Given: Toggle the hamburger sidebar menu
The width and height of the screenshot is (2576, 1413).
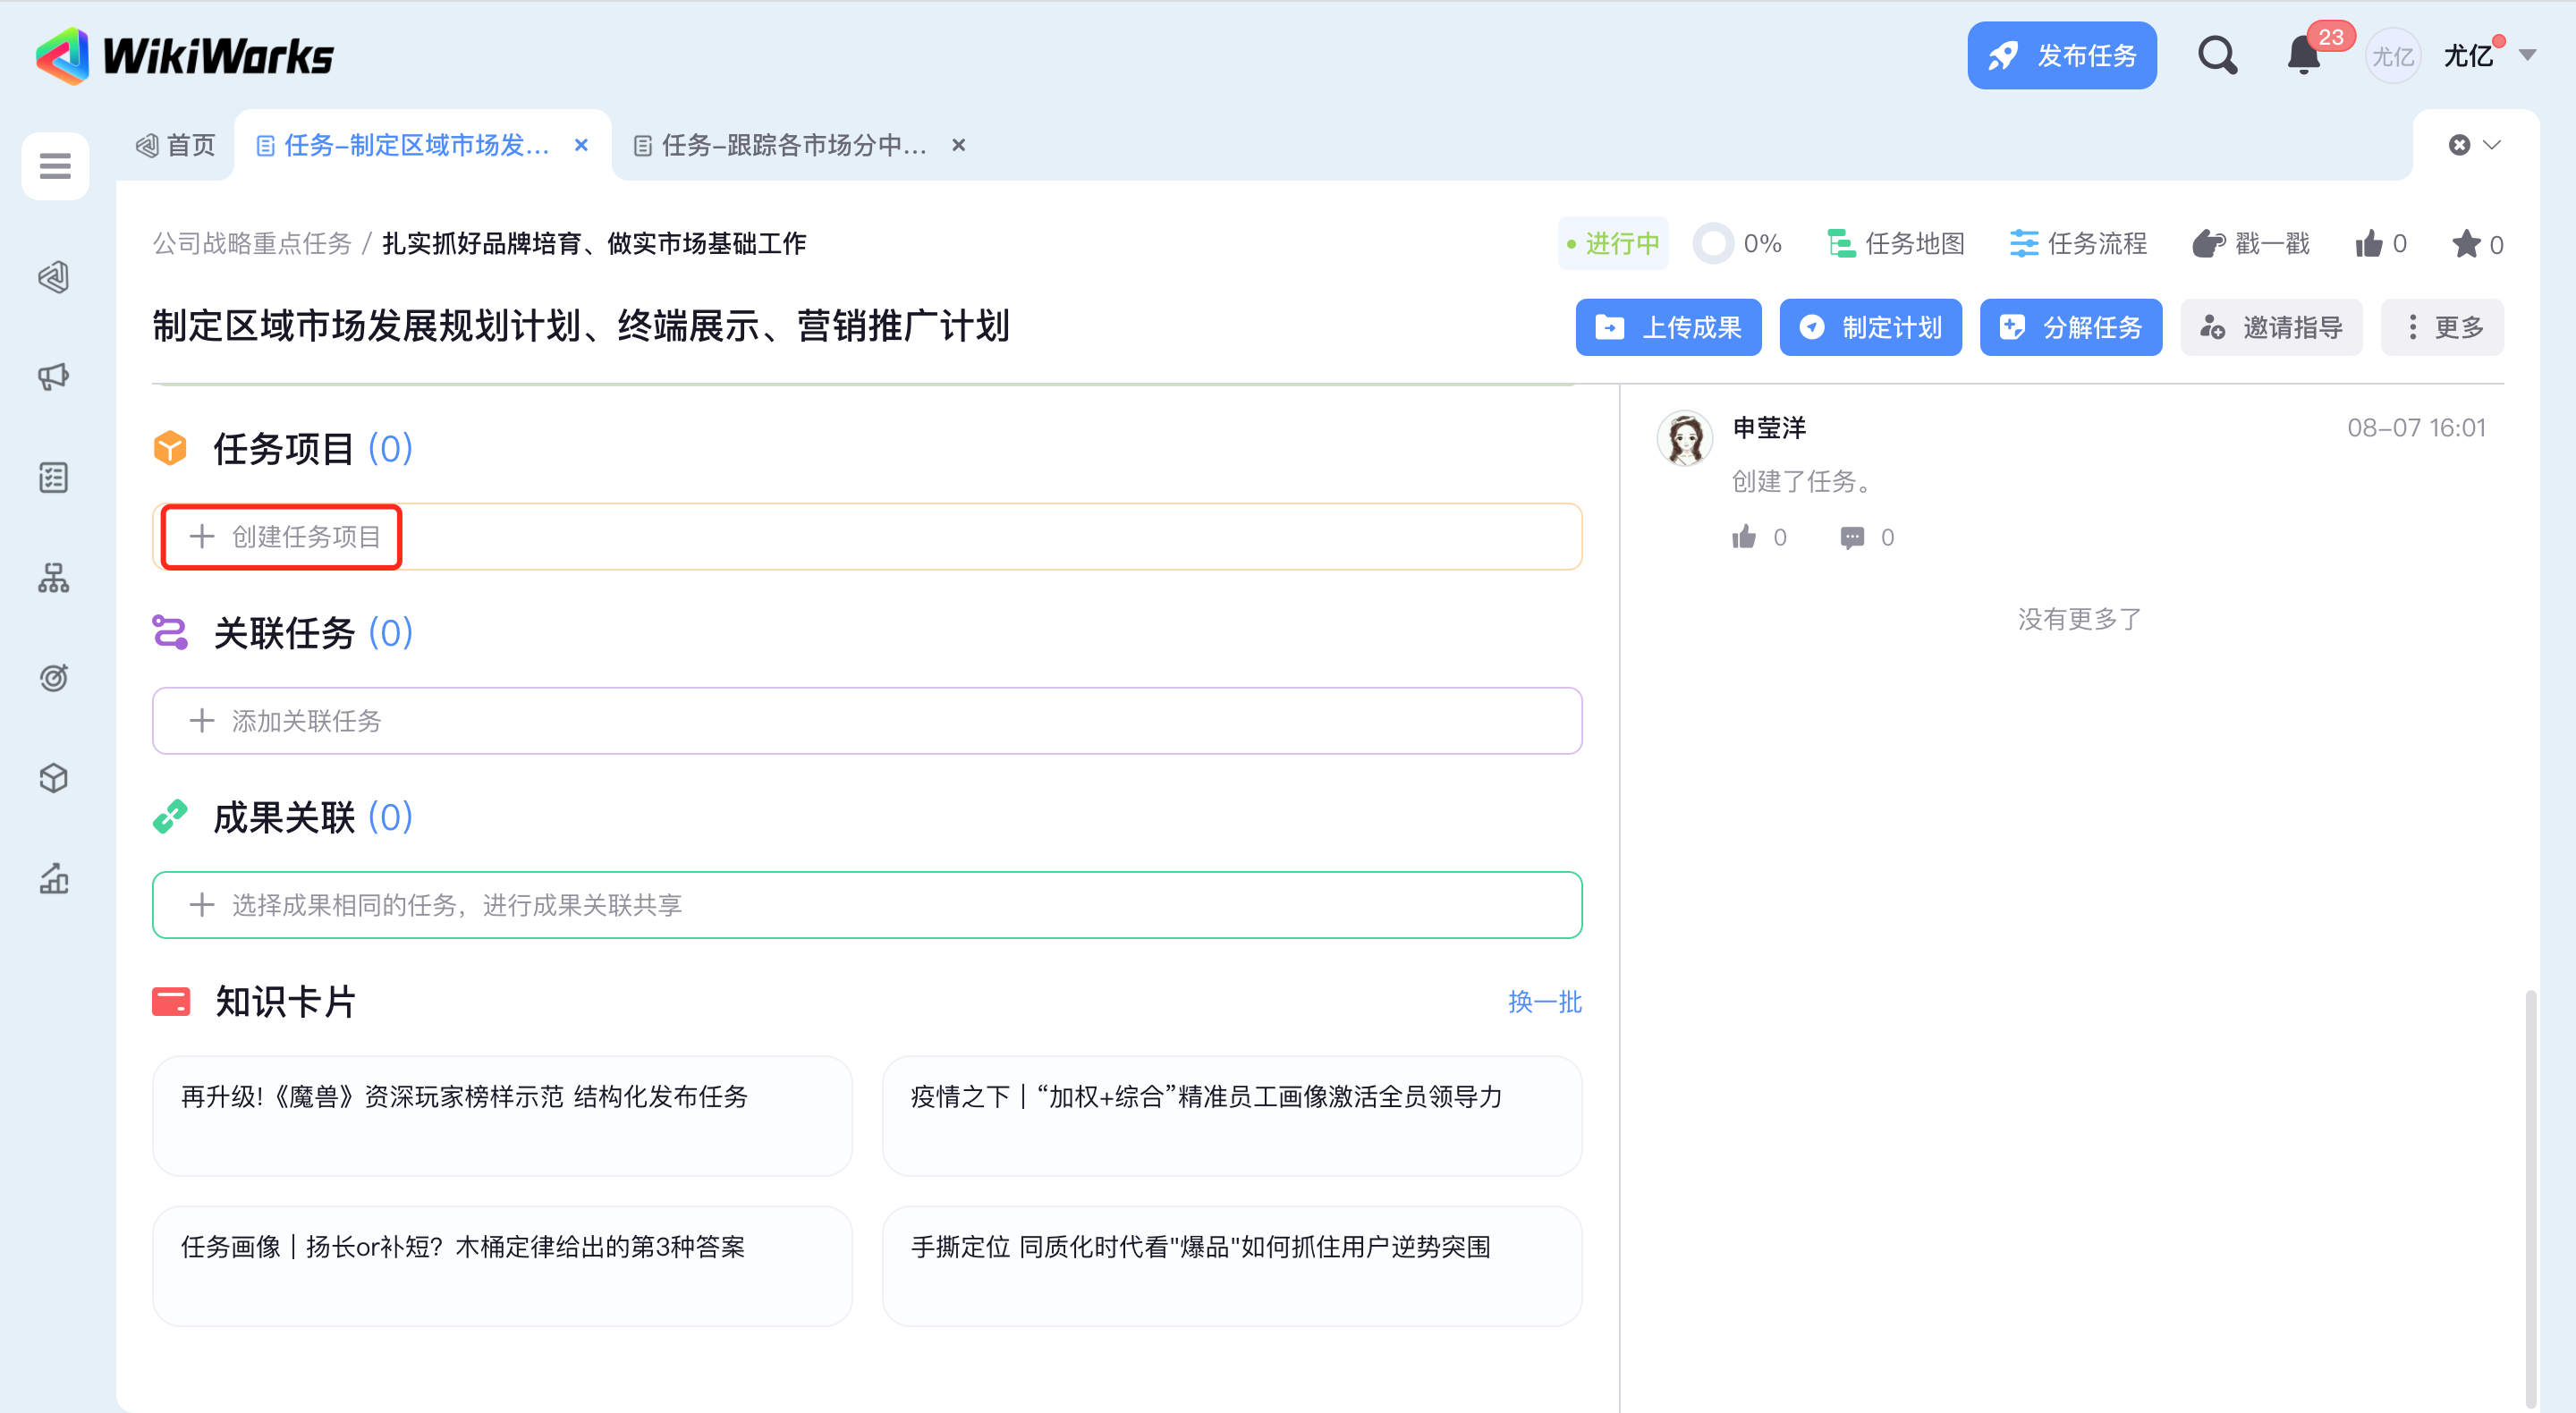Looking at the screenshot, I should [55, 166].
